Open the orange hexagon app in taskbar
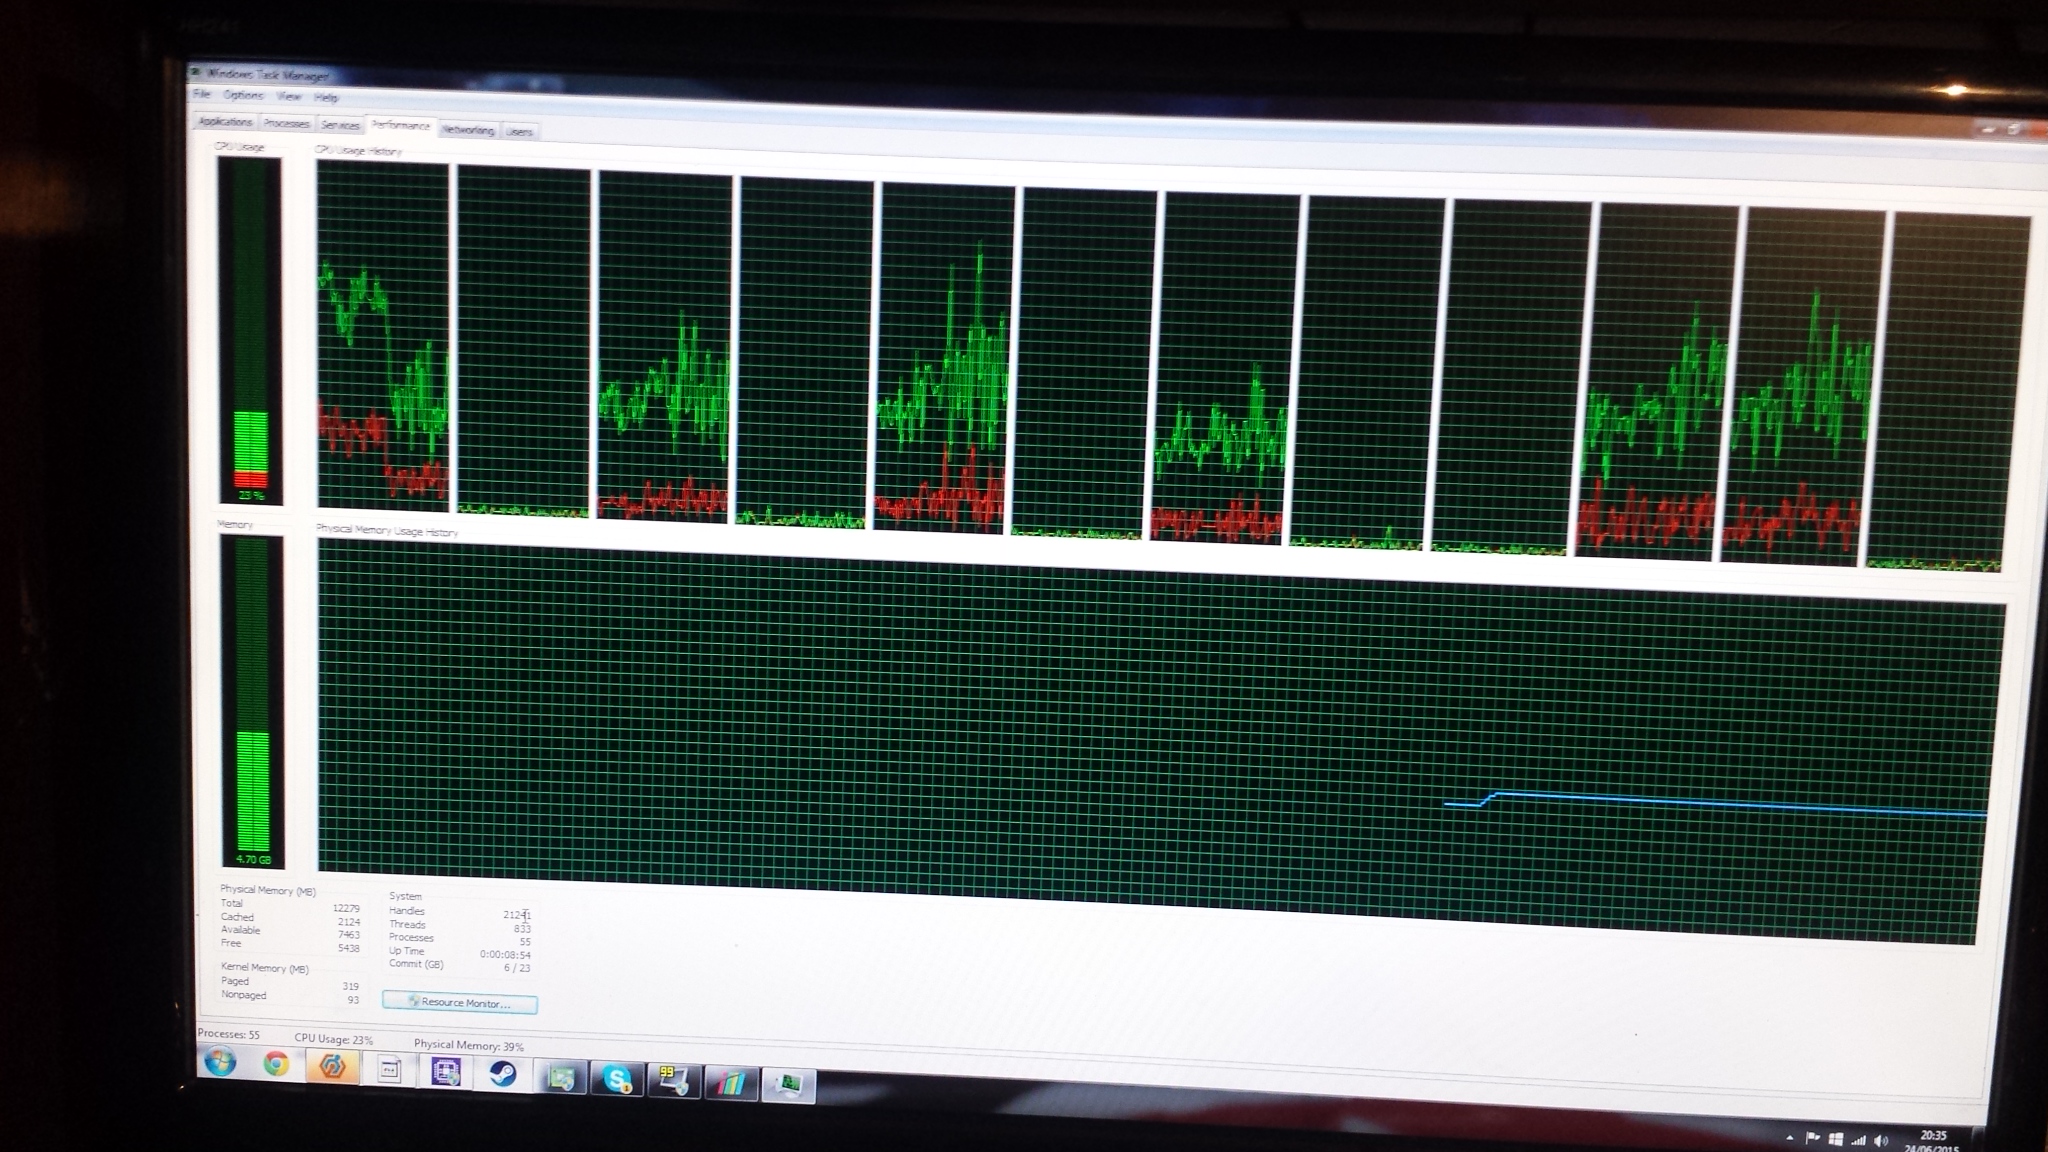Image resolution: width=2048 pixels, height=1152 pixels. tap(332, 1066)
